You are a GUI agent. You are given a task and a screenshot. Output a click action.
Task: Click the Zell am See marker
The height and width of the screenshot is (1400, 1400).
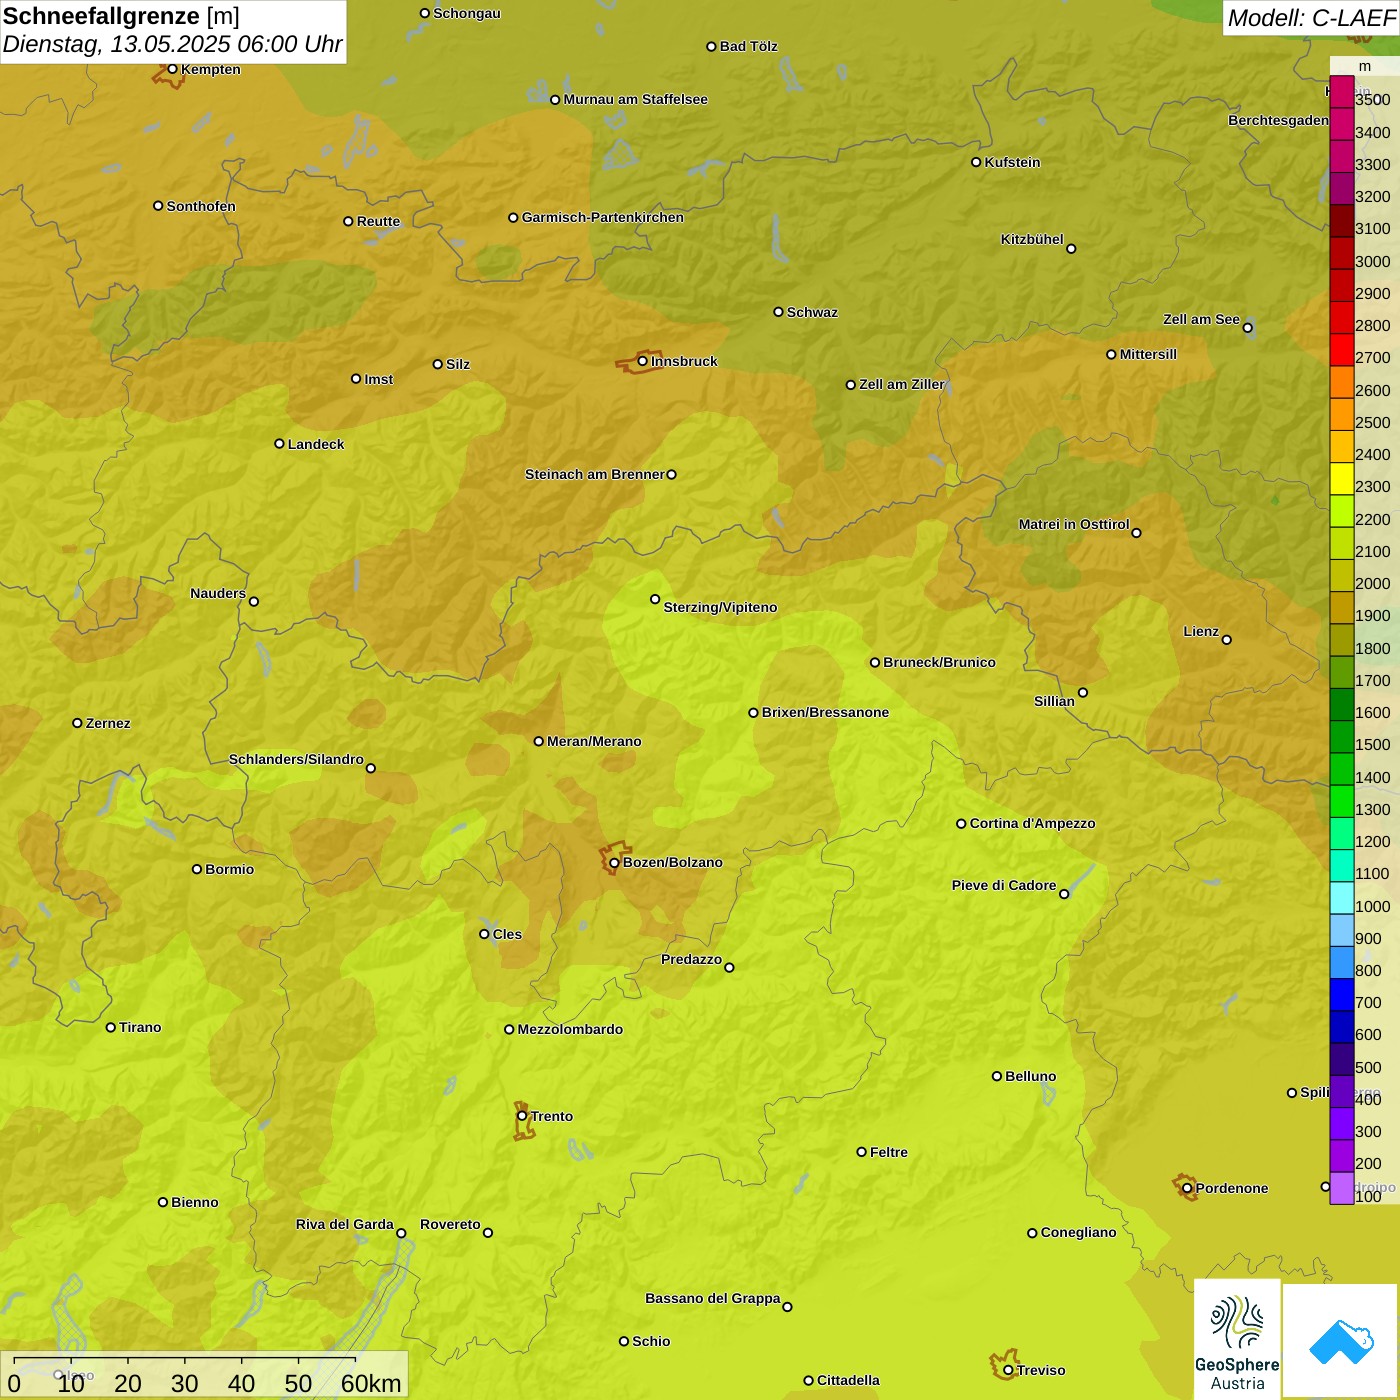(1247, 327)
